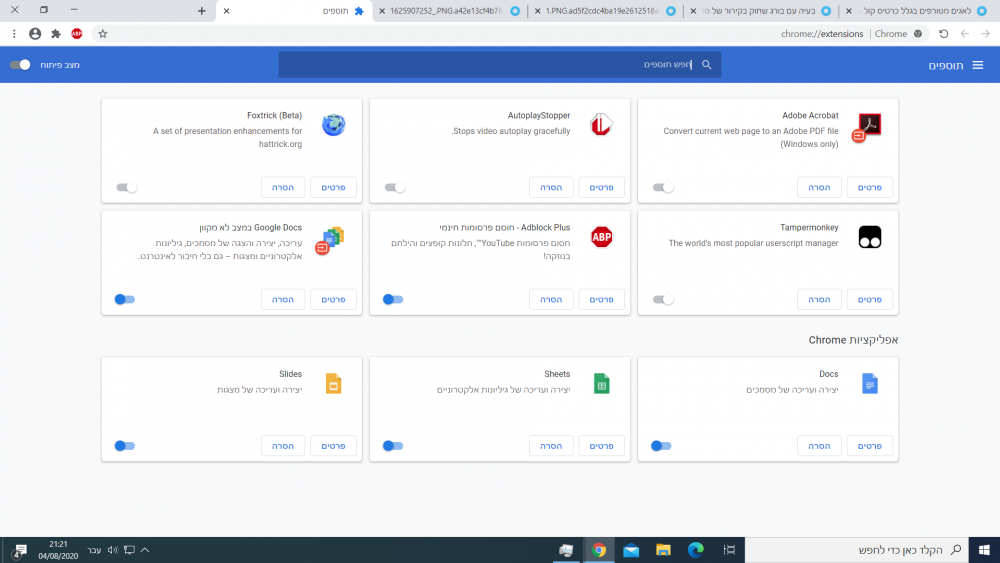Toggle developer mode switch
This screenshot has width=1000, height=563.
[20, 64]
